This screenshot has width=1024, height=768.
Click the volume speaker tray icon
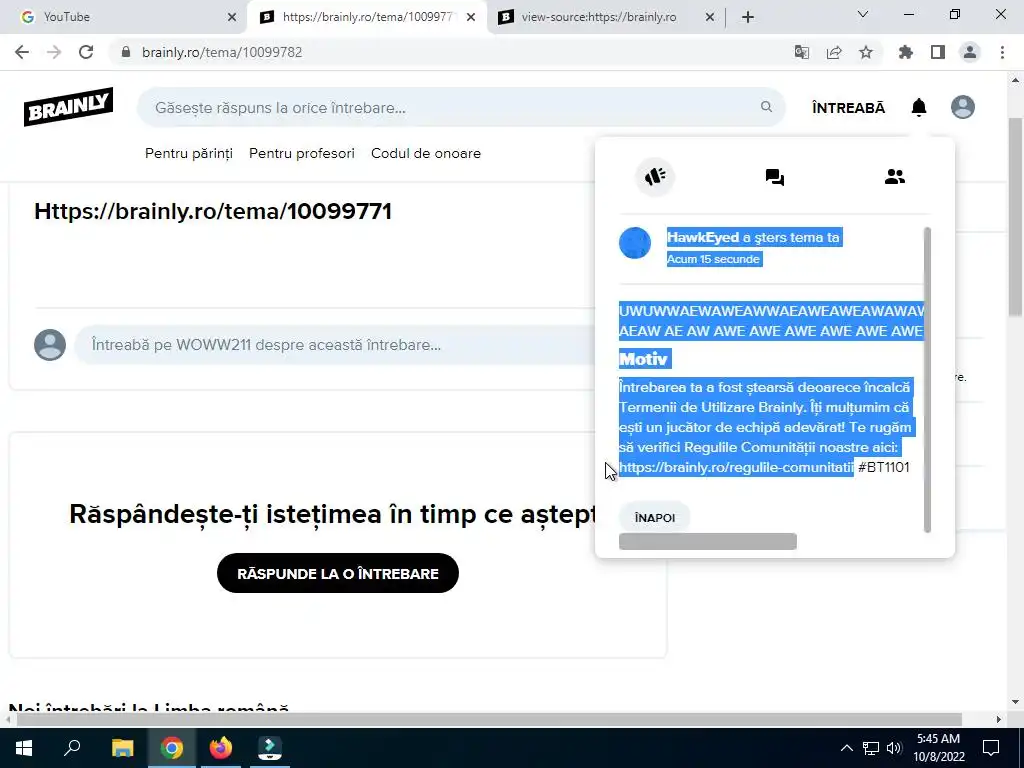tap(894, 748)
